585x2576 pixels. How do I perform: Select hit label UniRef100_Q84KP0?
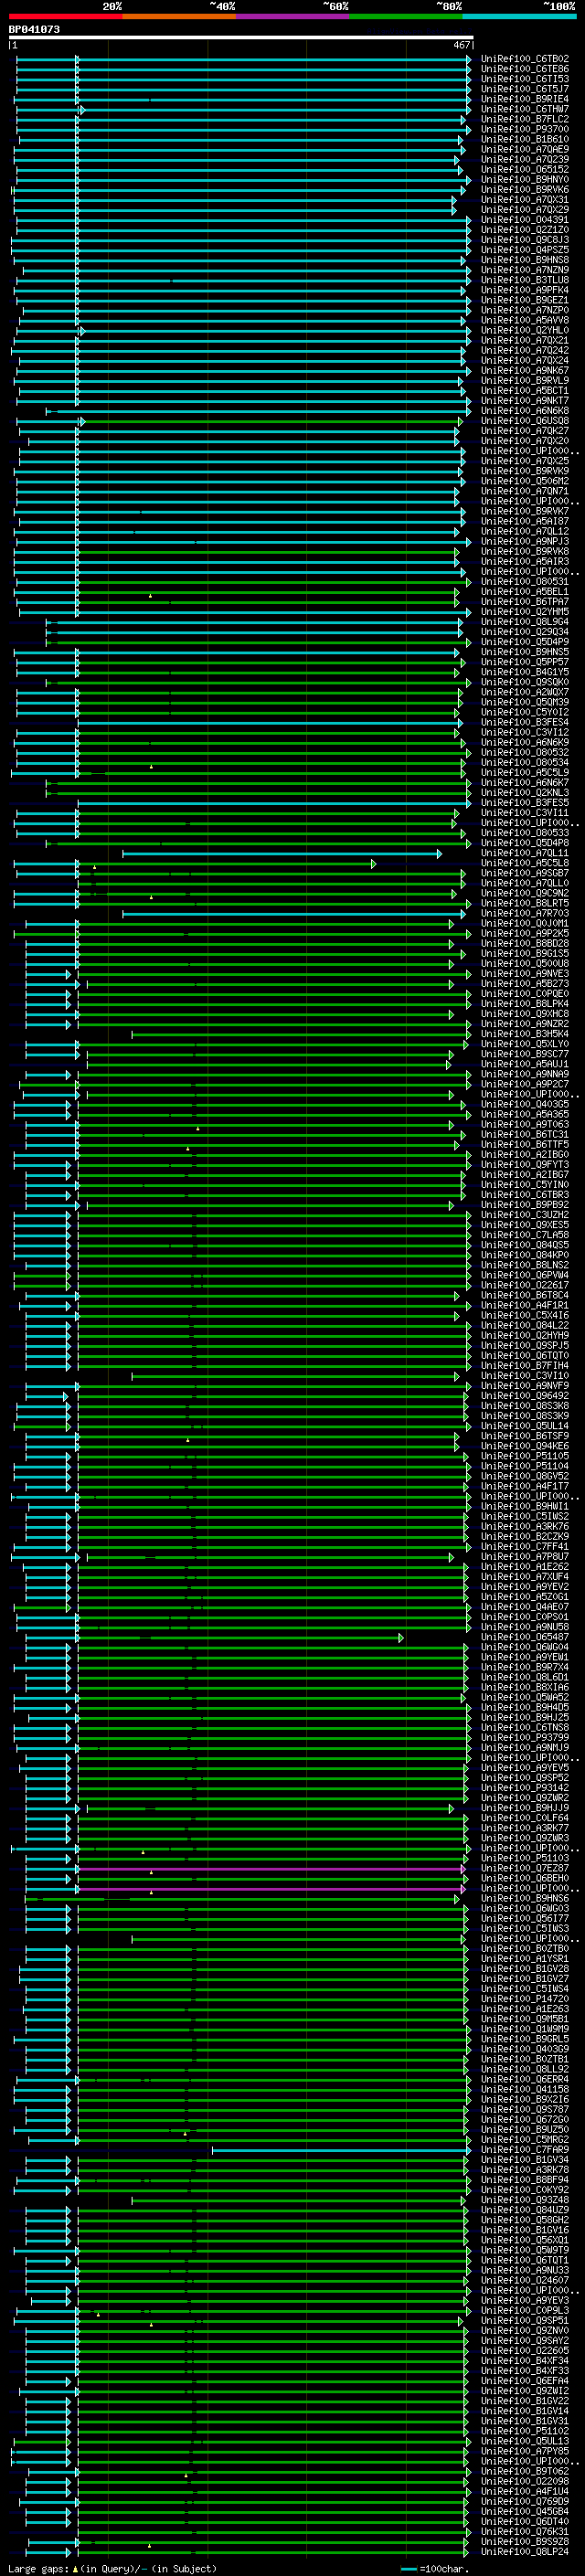[525, 1255]
